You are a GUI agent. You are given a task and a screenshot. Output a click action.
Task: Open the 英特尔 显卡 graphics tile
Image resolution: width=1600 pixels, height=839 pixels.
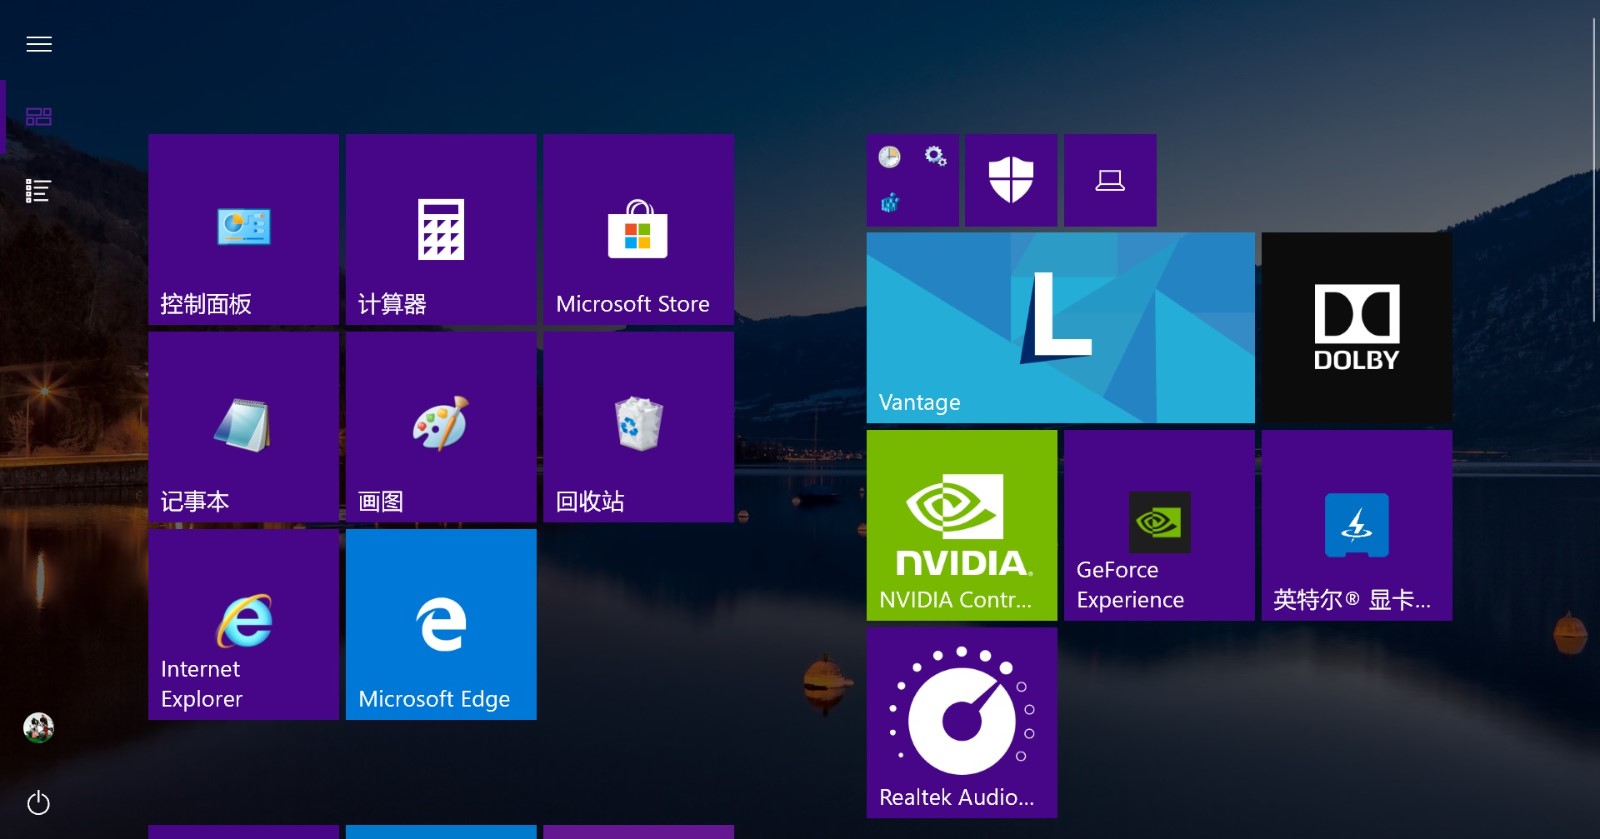[x=1357, y=526]
